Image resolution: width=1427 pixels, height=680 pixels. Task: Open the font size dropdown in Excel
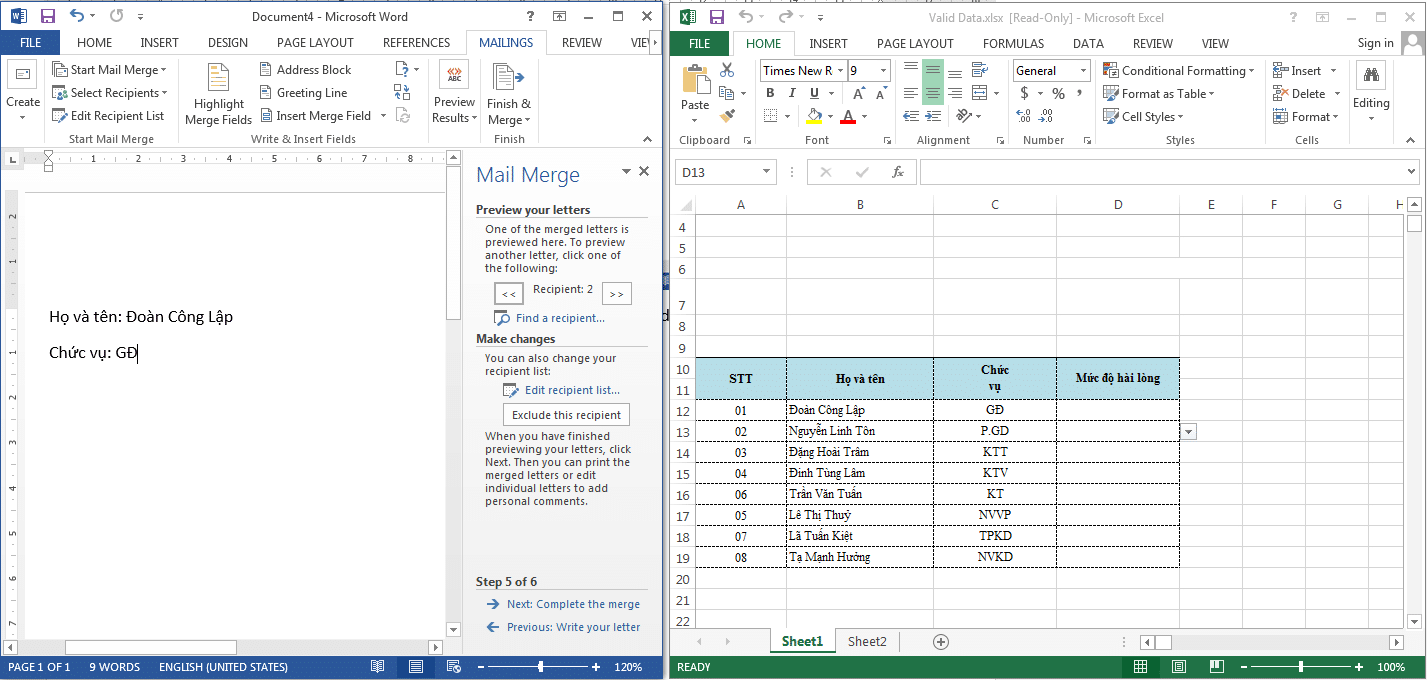pos(884,70)
